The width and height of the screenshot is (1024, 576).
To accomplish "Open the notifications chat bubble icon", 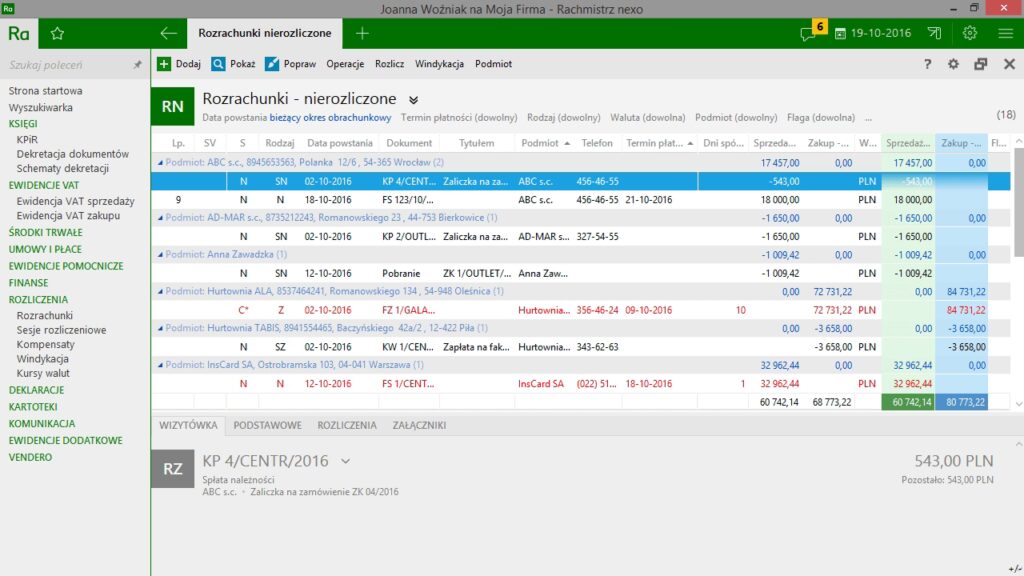I will 807,33.
